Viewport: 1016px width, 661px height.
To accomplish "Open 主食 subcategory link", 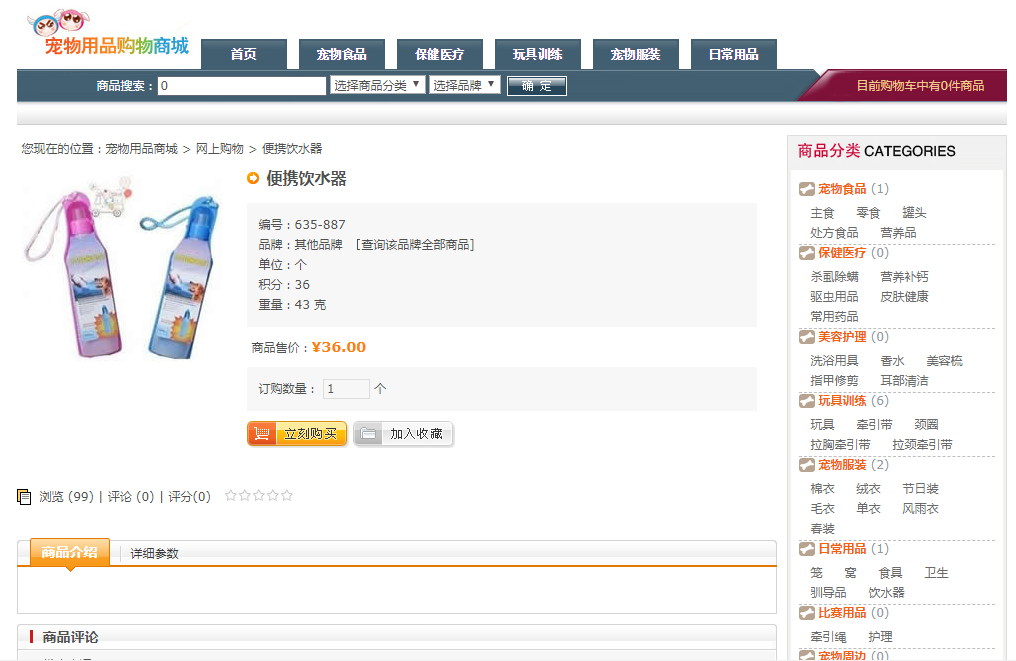I will (822, 213).
